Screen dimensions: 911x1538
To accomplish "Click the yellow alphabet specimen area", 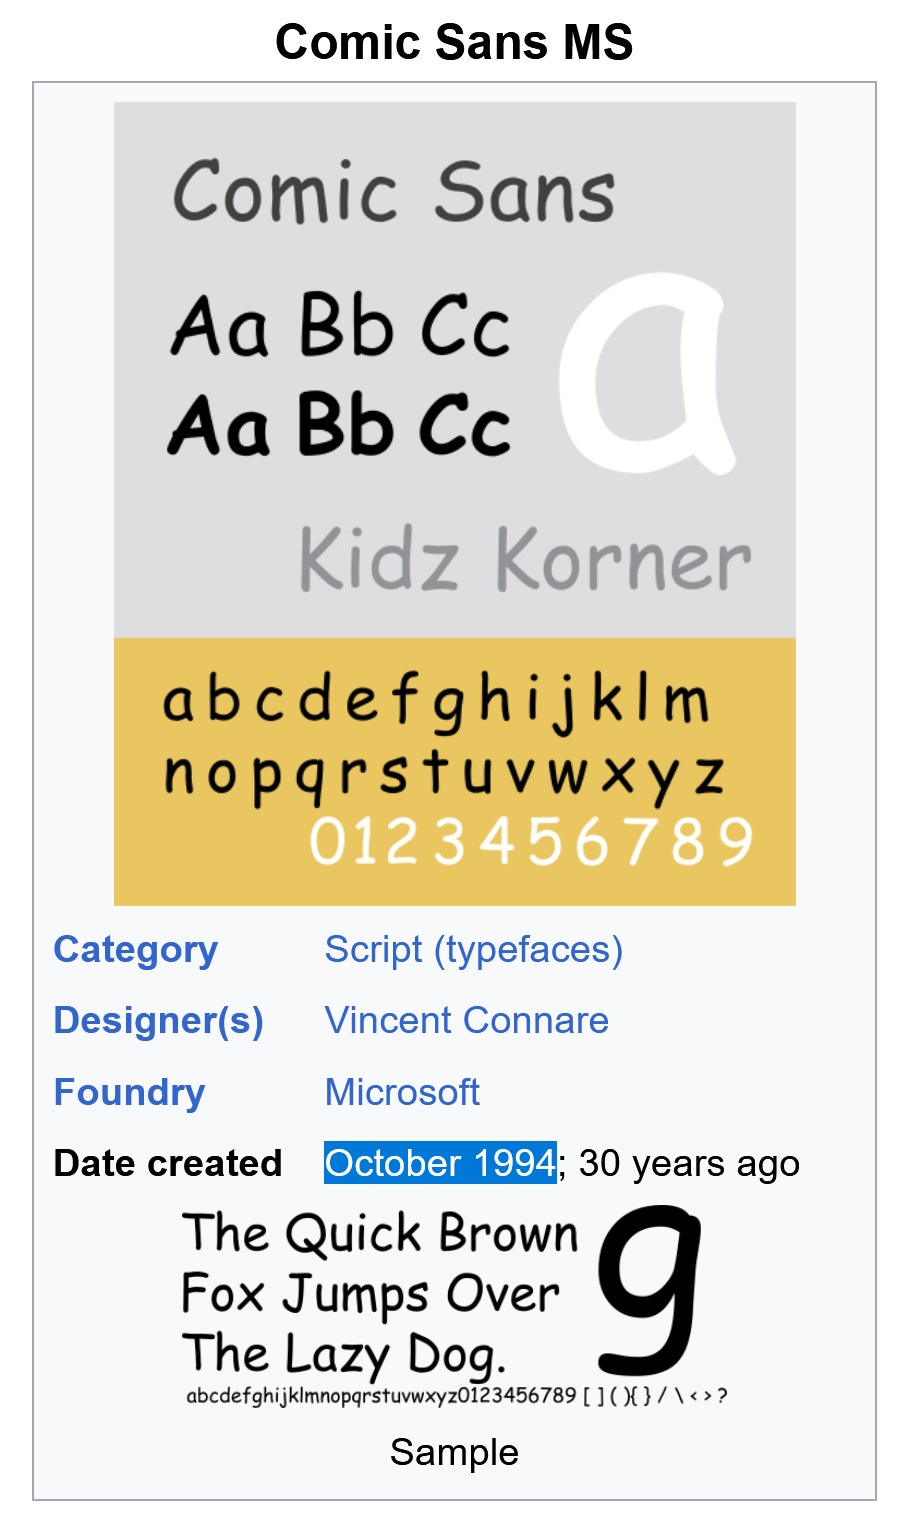I will pos(455,772).
